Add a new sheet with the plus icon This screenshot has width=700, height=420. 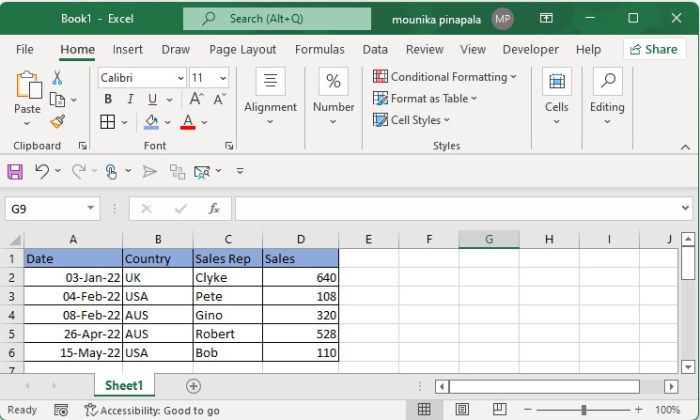[193, 386]
